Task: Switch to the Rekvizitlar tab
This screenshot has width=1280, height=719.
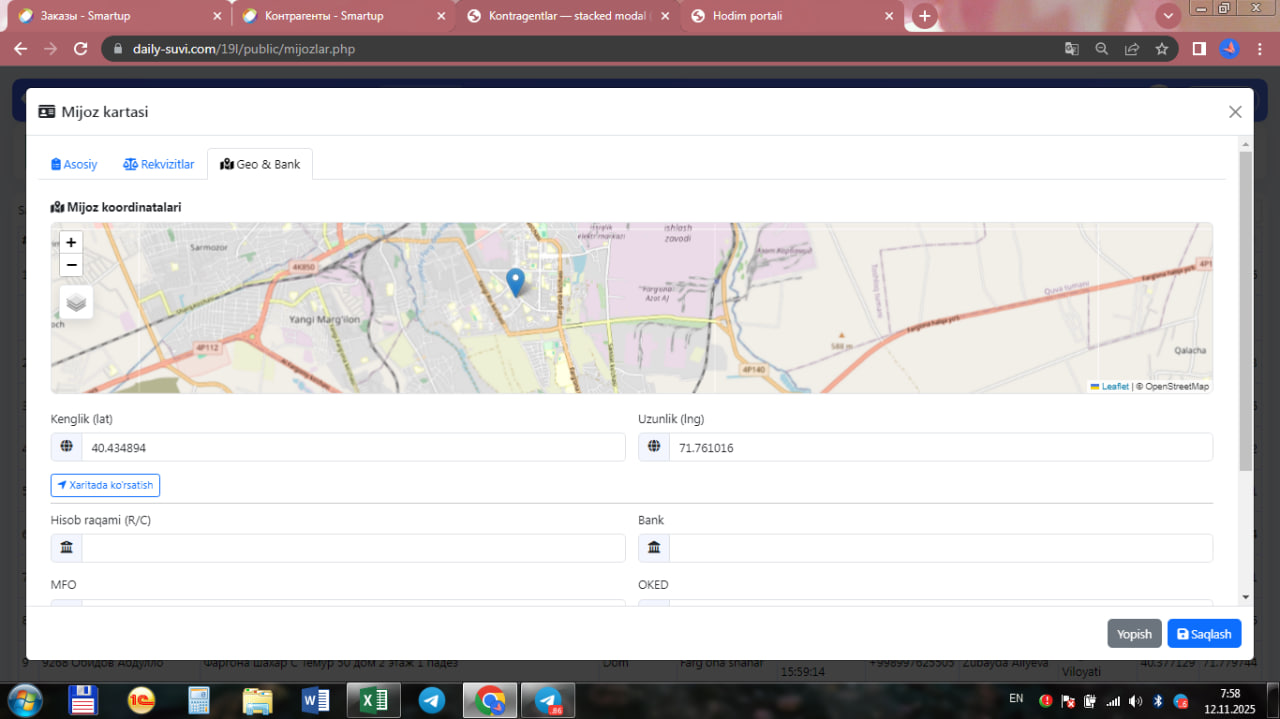Action: [158, 164]
